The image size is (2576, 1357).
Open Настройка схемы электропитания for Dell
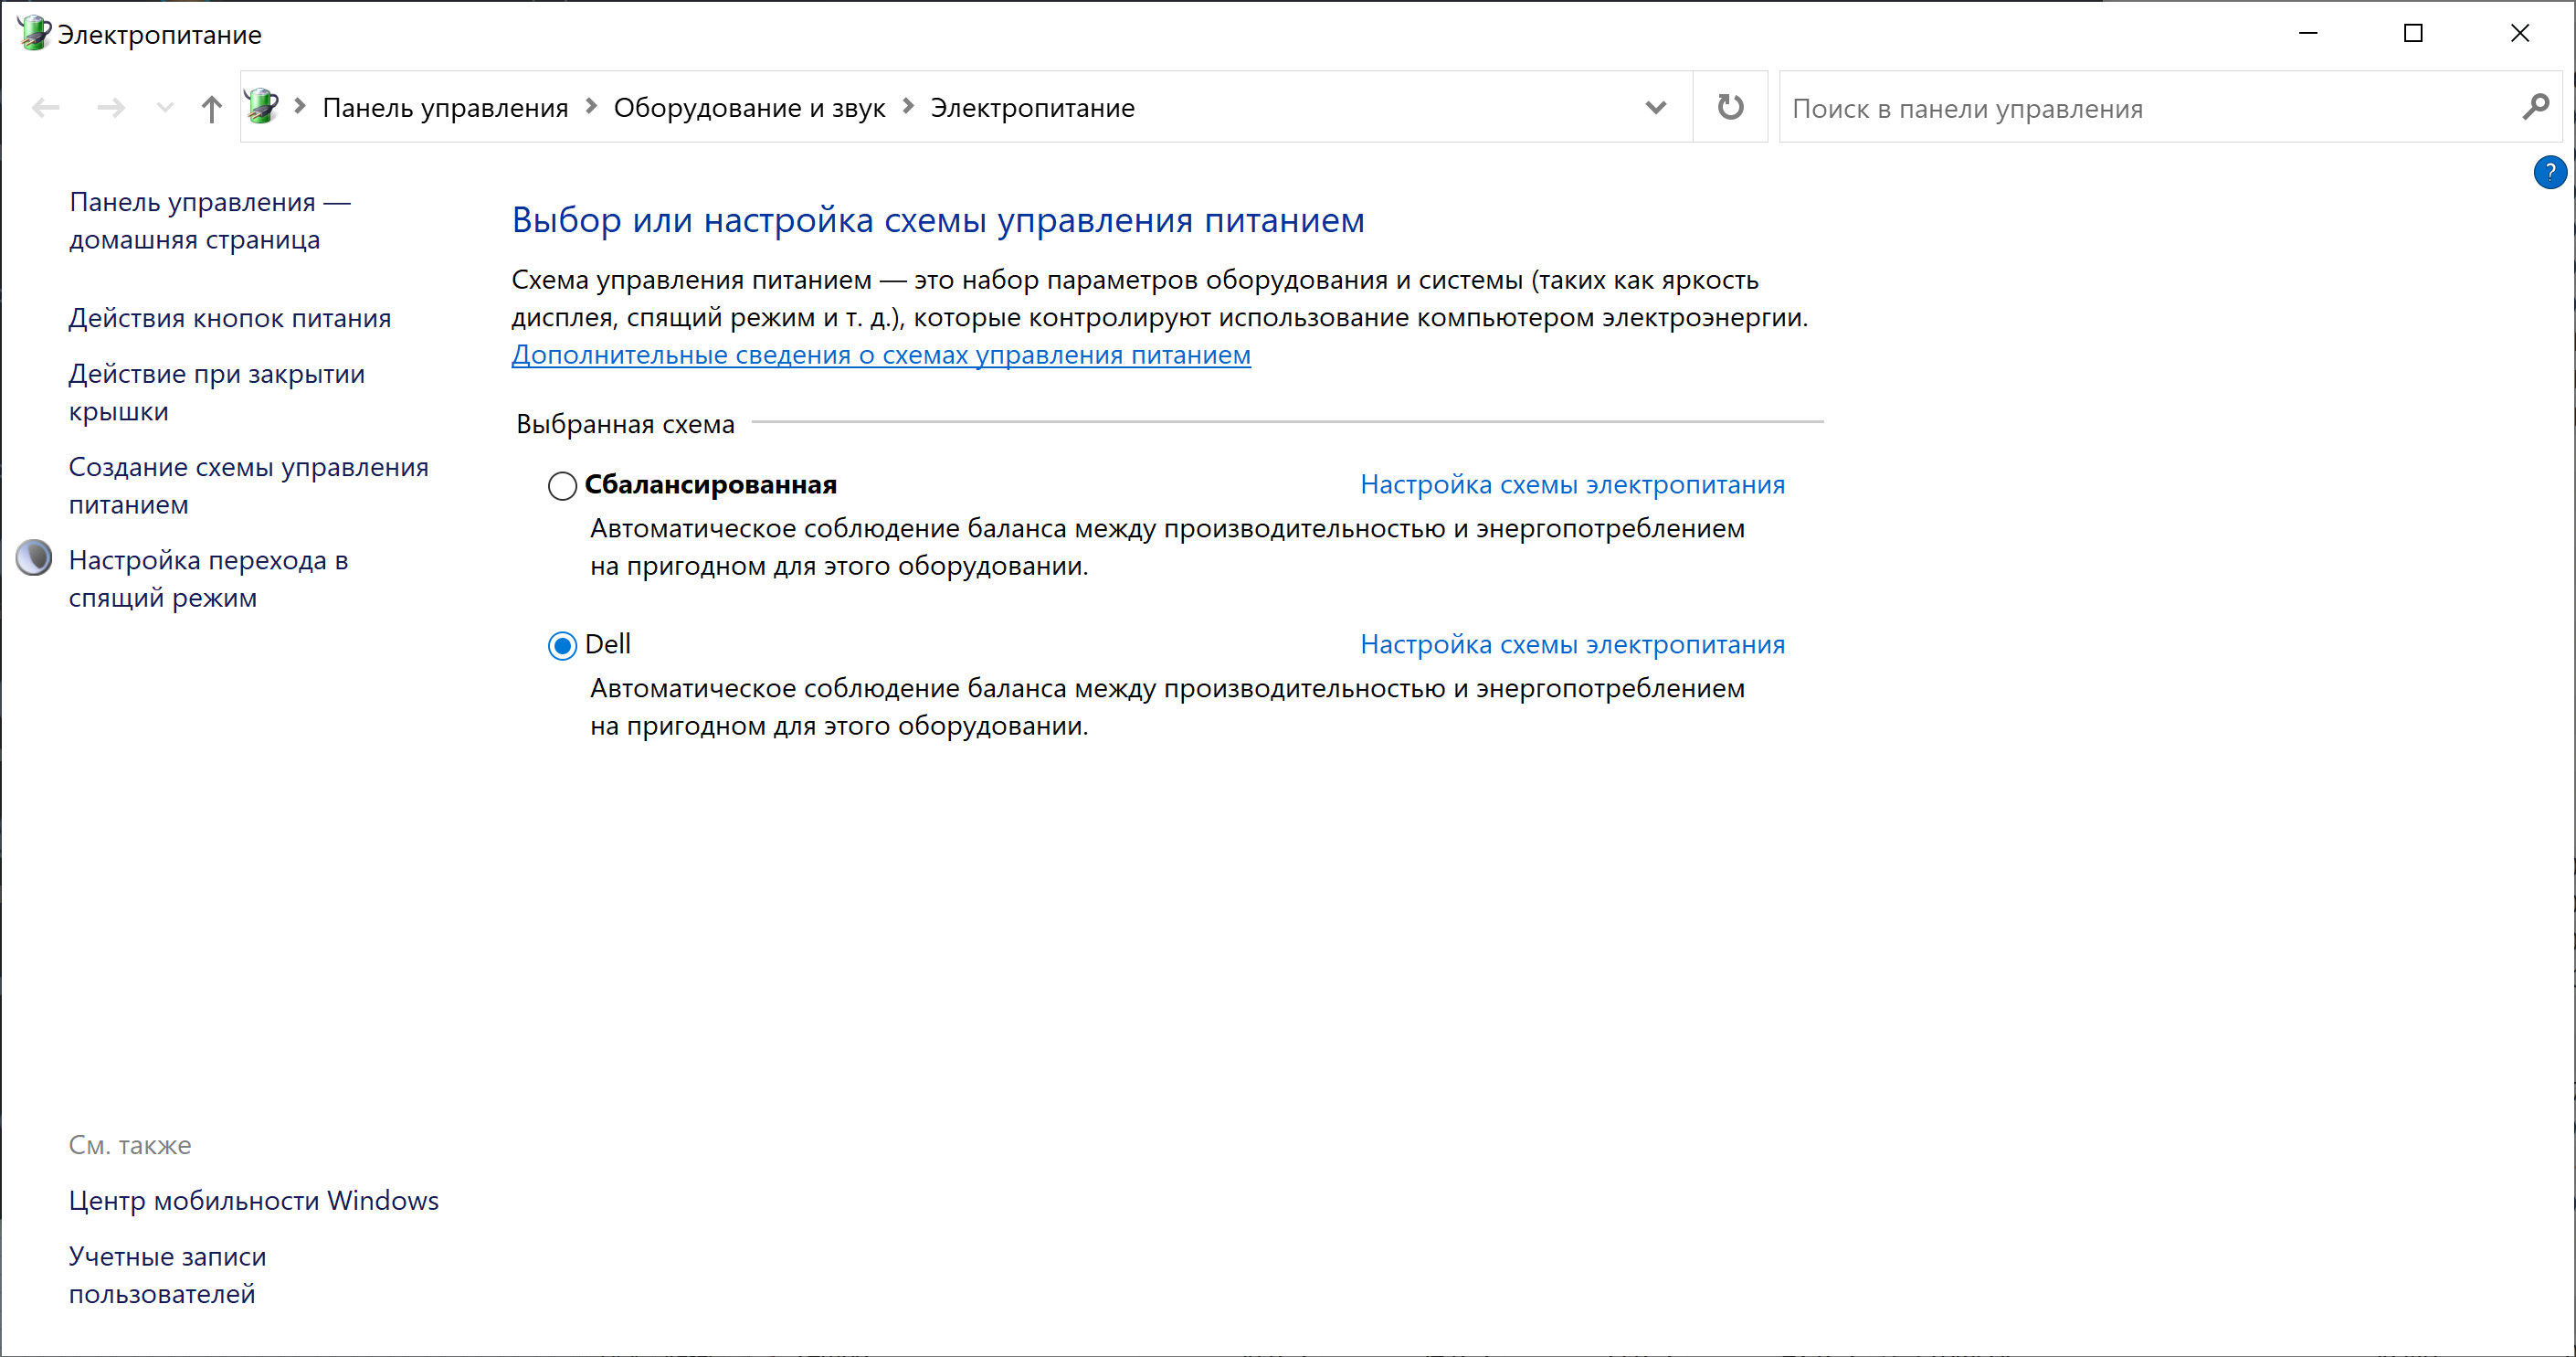[1572, 645]
